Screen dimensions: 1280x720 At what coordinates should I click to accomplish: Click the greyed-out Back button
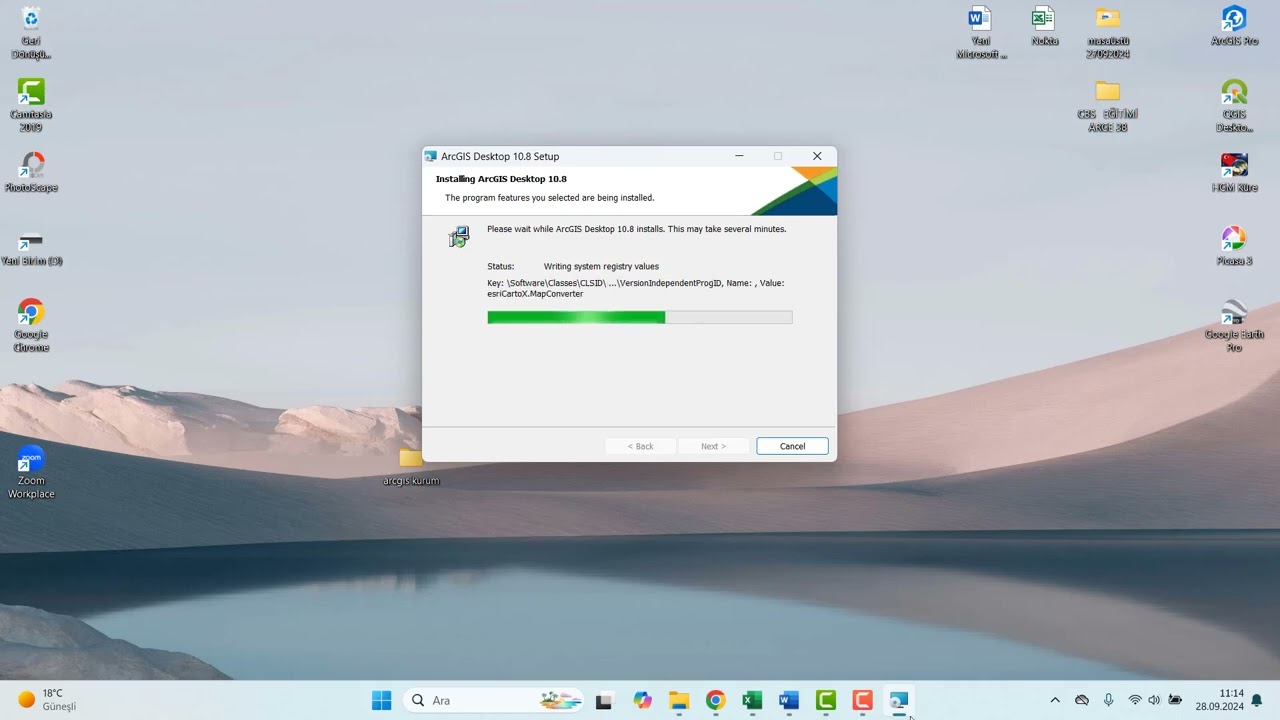640,446
